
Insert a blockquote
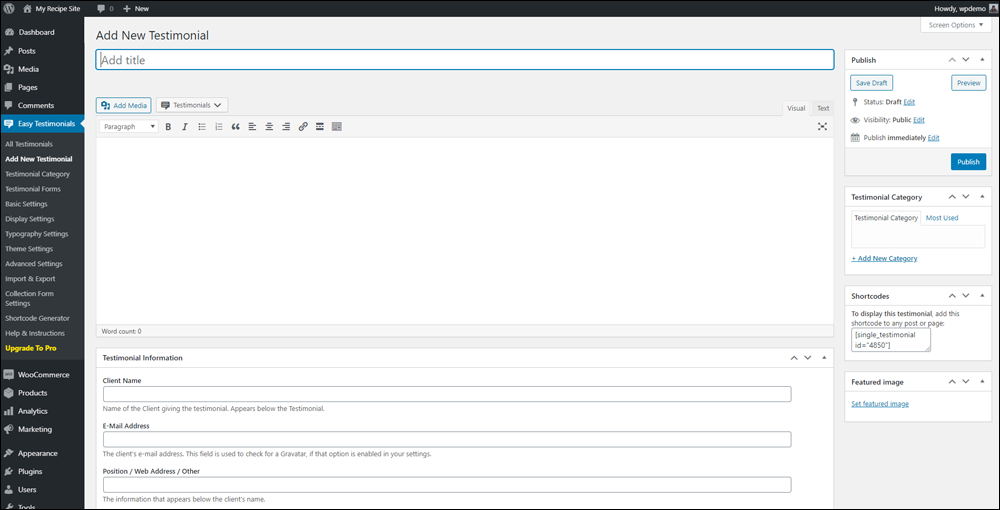click(x=235, y=127)
